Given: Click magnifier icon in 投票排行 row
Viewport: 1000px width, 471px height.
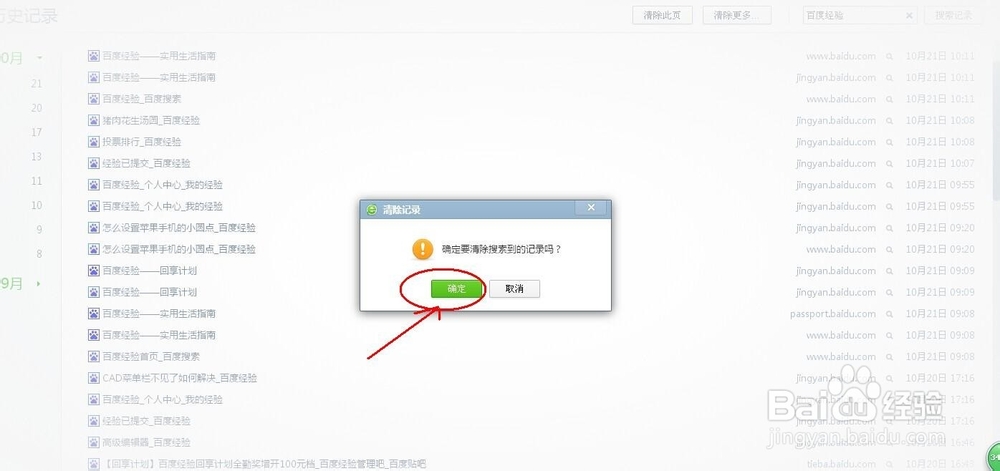Looking at the screenshot, I should click(x=889, y=142).
